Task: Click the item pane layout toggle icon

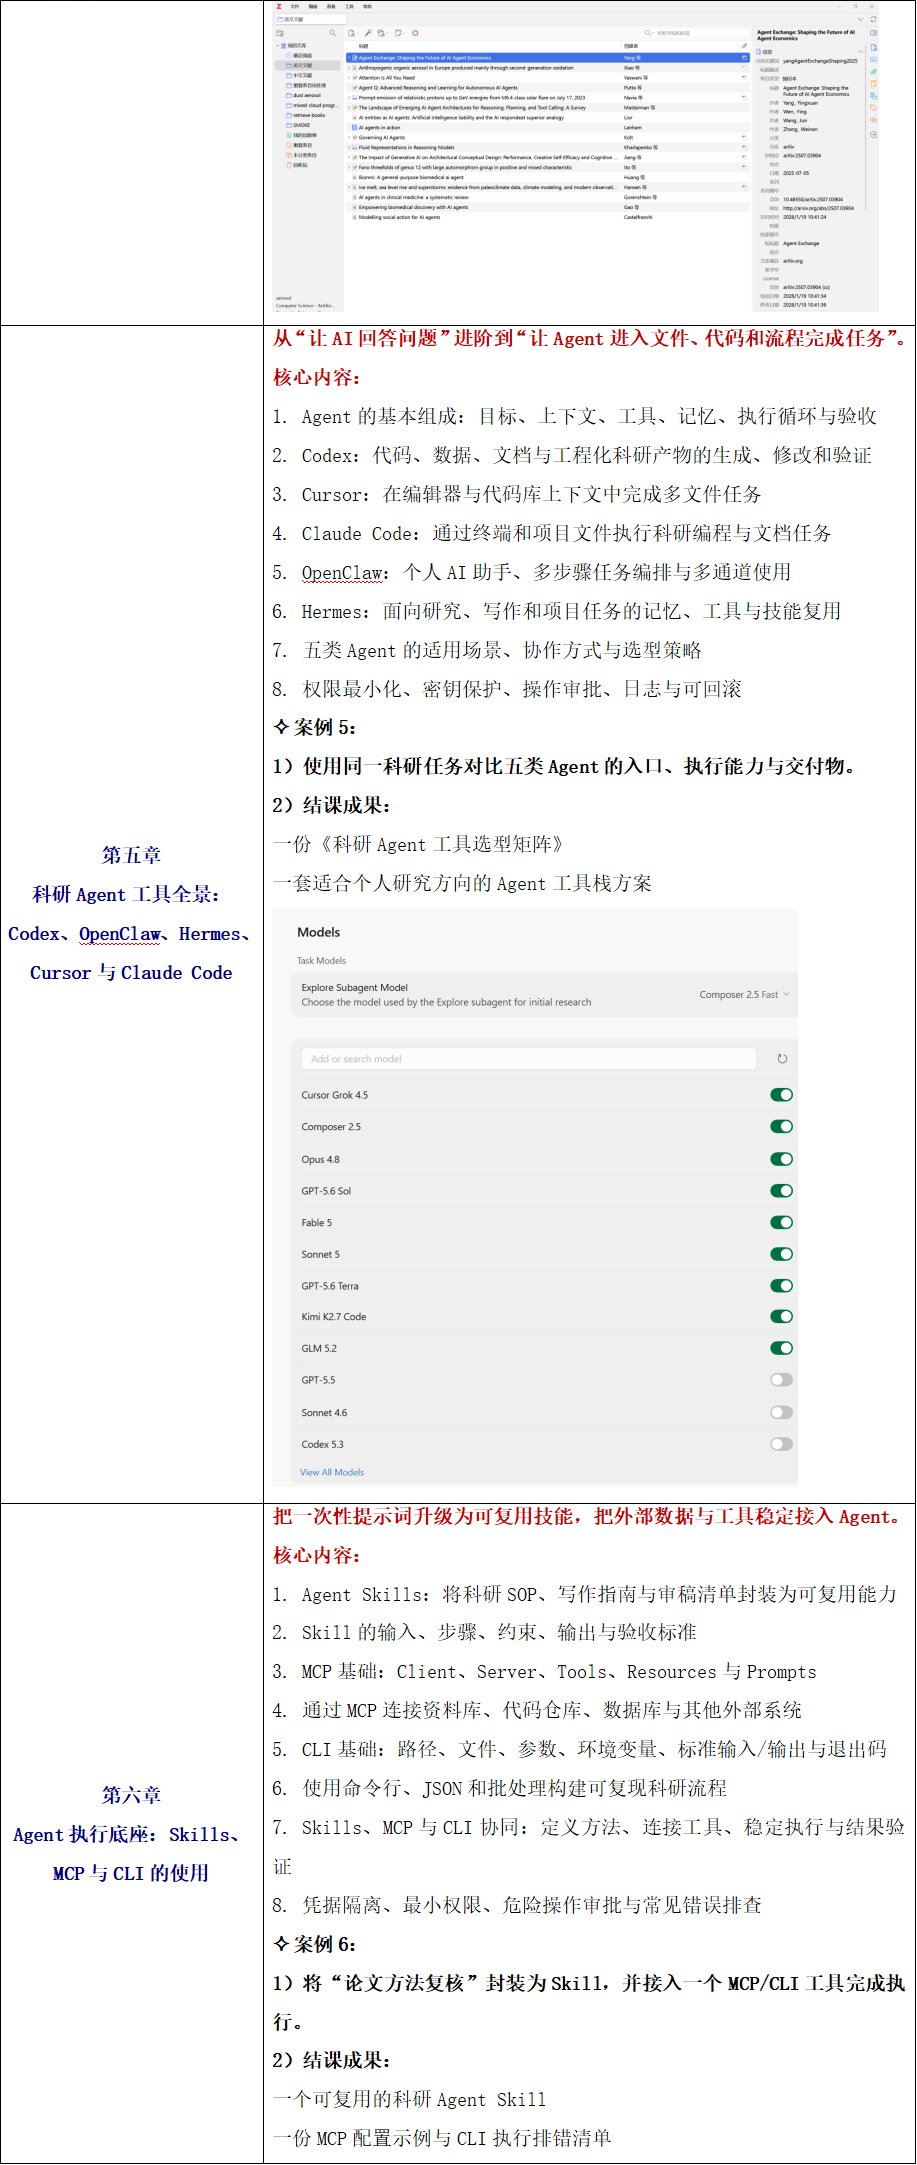Action: click(873, 33)
